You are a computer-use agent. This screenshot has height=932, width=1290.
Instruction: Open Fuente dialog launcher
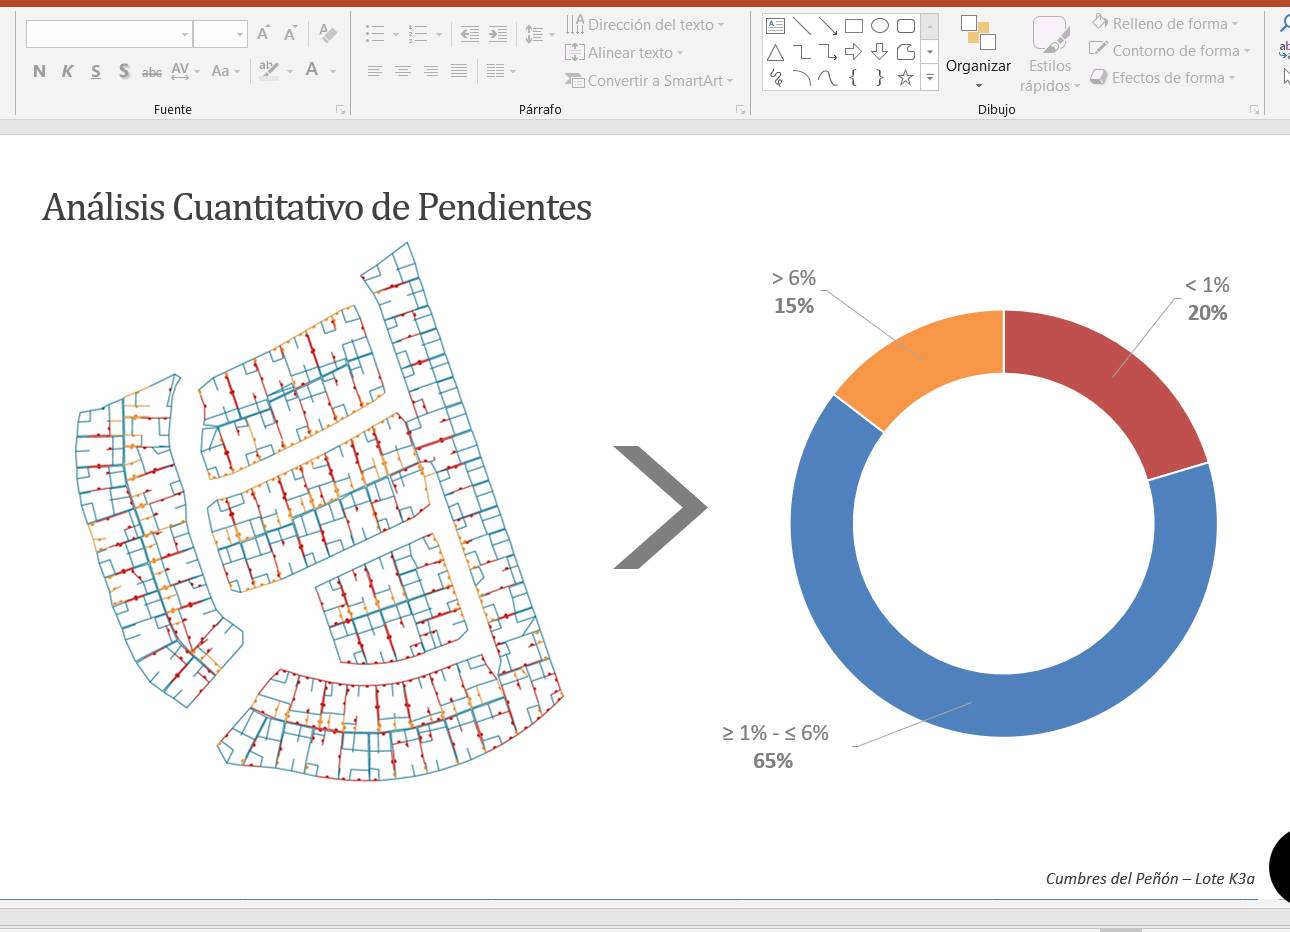340,110
